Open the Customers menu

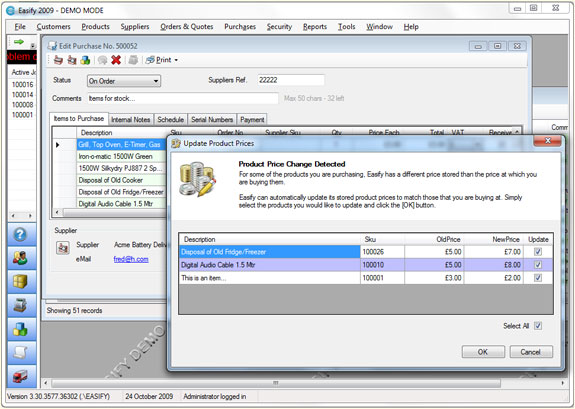pos(54,26)
